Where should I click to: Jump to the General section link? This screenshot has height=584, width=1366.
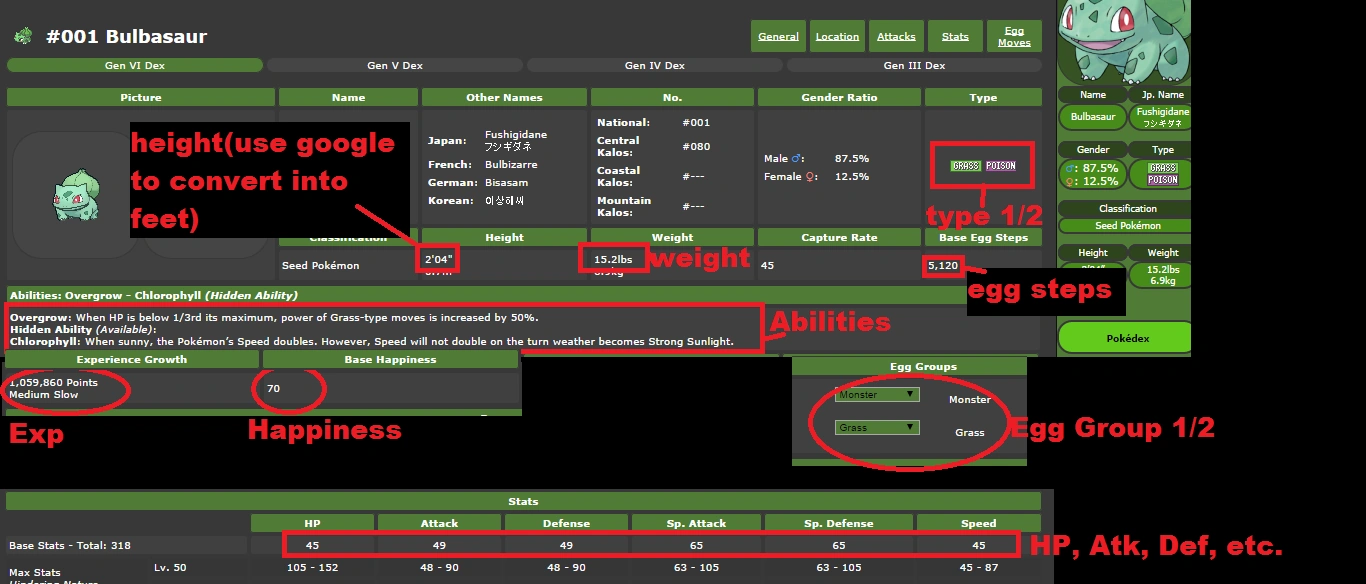[x=778, y=36]
